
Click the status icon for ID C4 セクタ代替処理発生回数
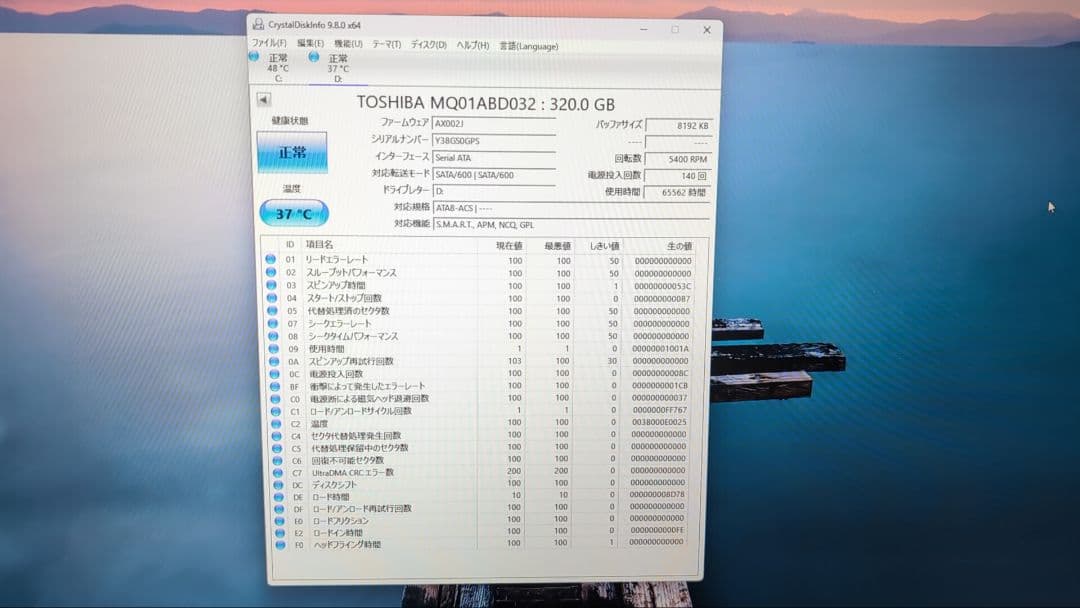click(x=276, y=436)
